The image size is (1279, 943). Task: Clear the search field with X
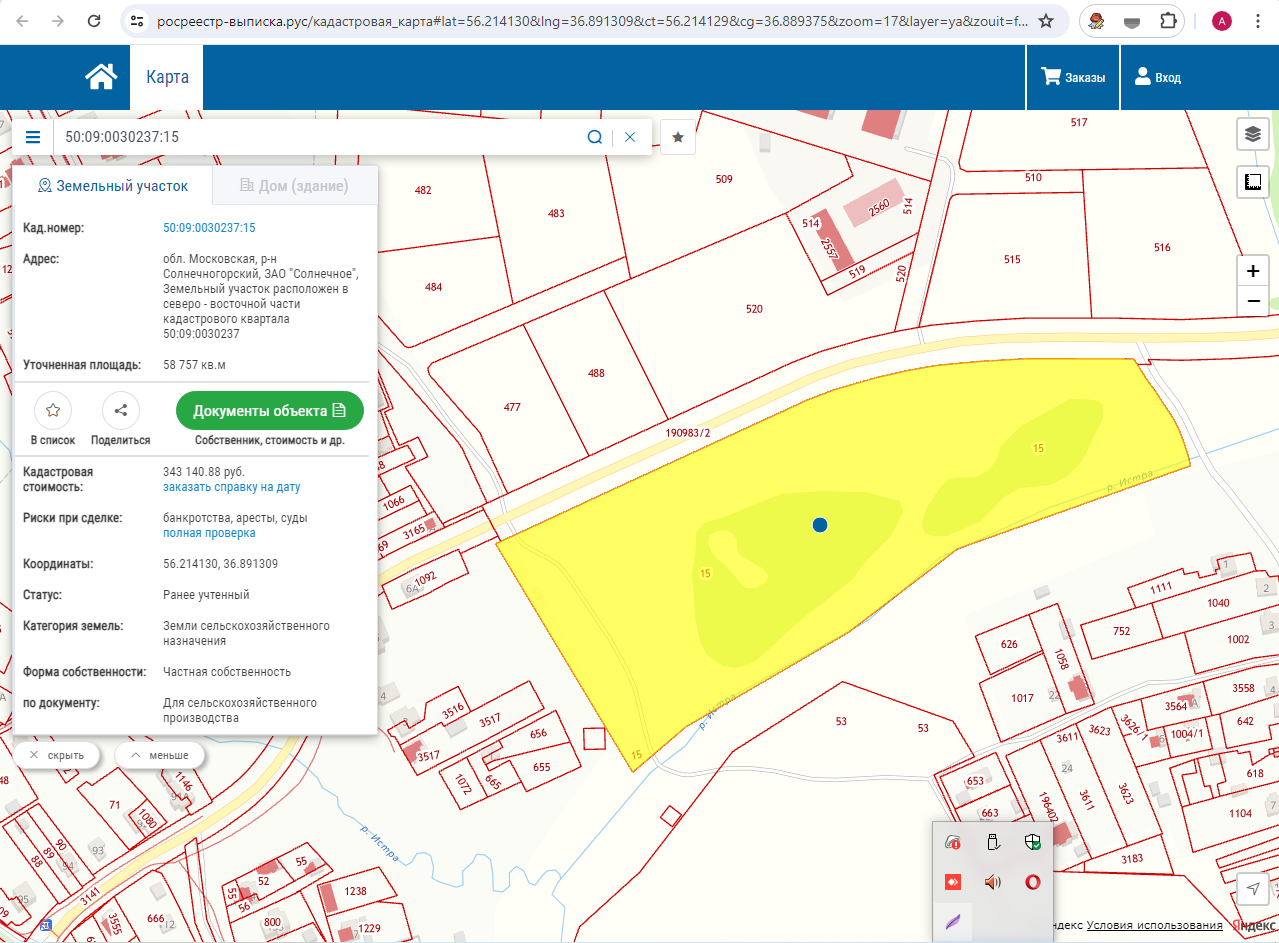tap(630, 138)
